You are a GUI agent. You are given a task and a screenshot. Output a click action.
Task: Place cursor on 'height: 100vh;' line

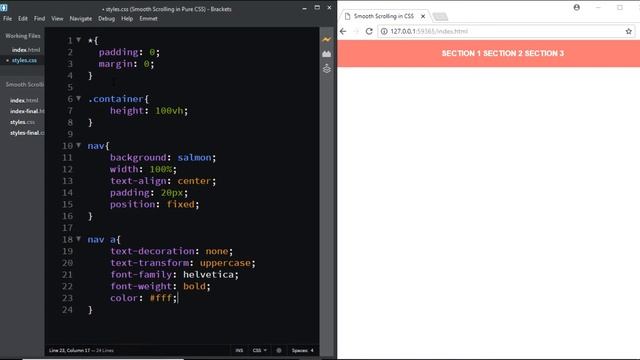point(149,110)
